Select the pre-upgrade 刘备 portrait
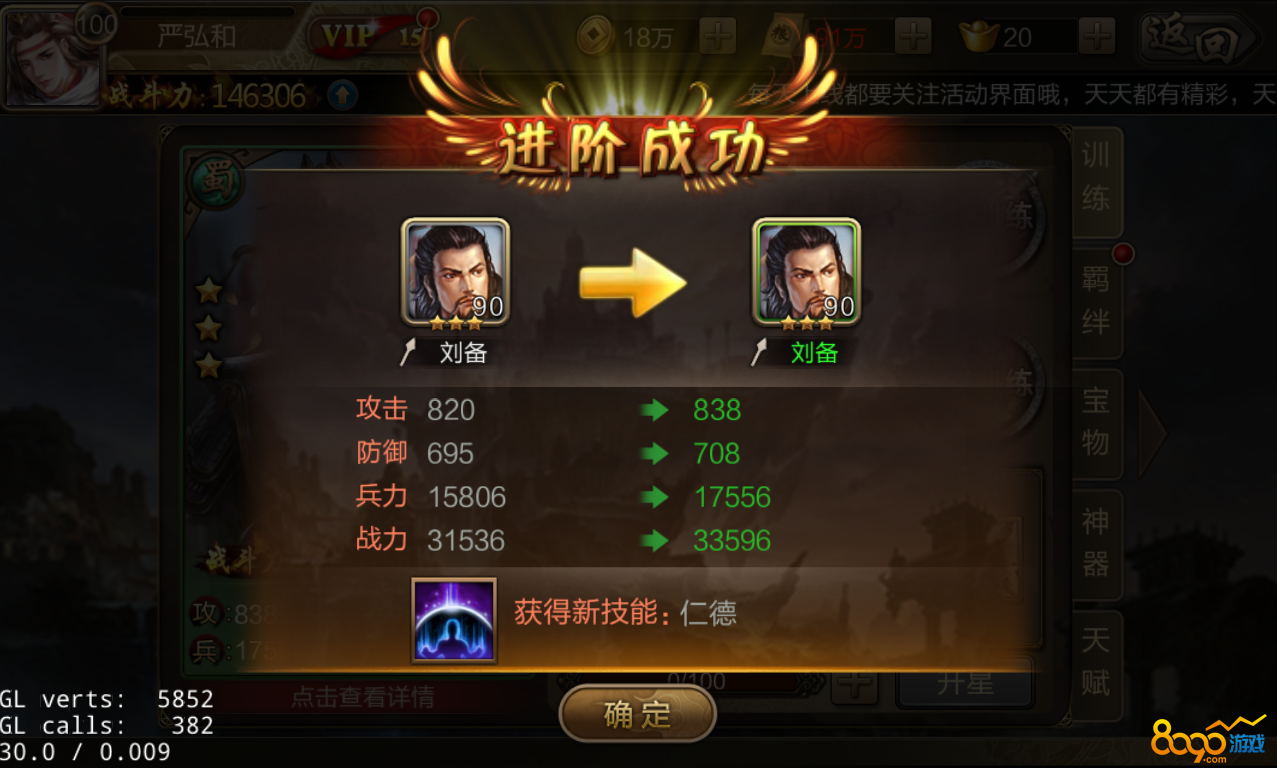 pyautogui.click(x=456, y=272)
